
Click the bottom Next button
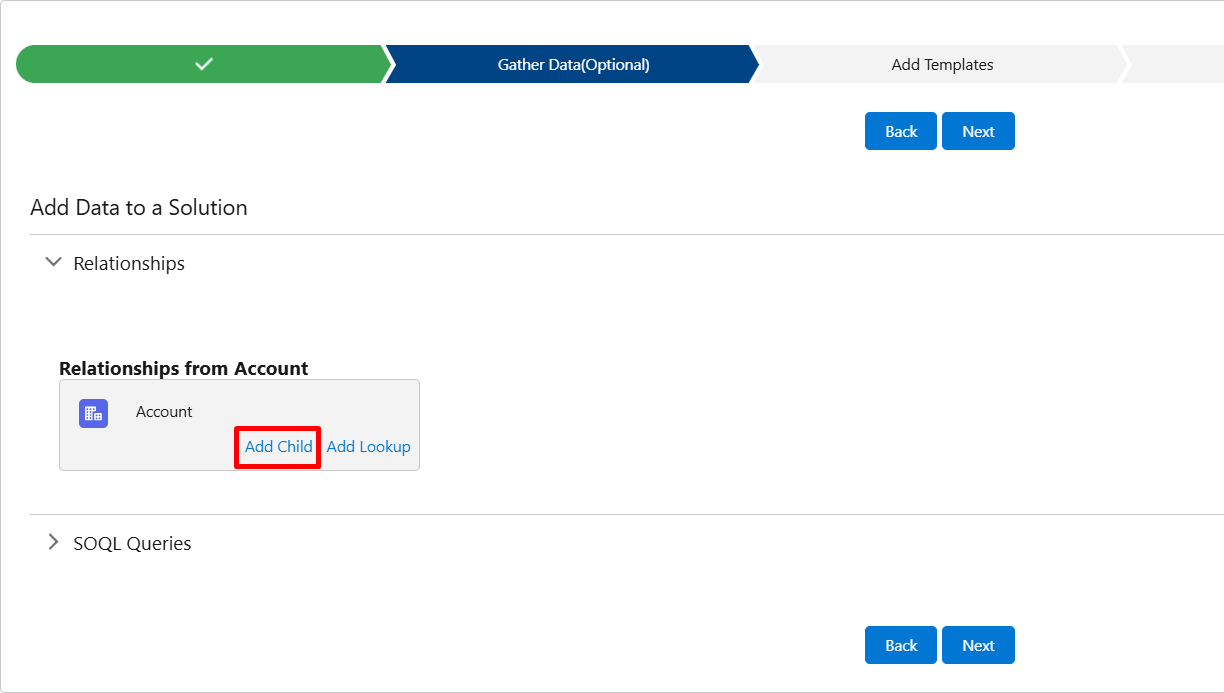tap(978, 645)
